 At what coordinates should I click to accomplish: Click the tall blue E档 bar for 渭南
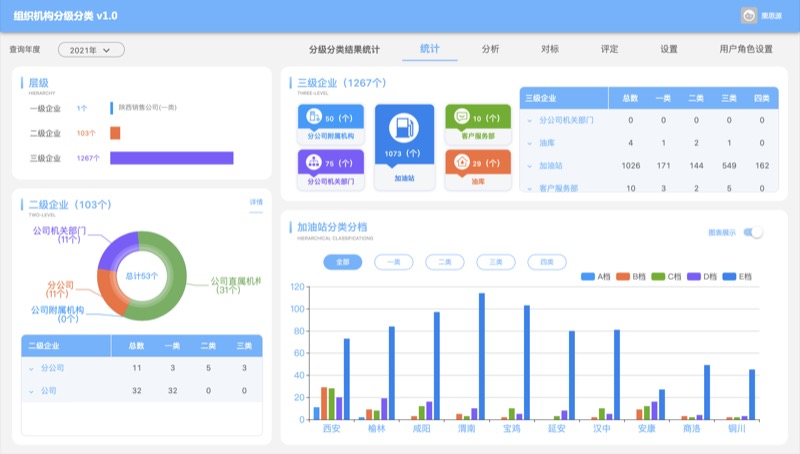coord(482,356)
